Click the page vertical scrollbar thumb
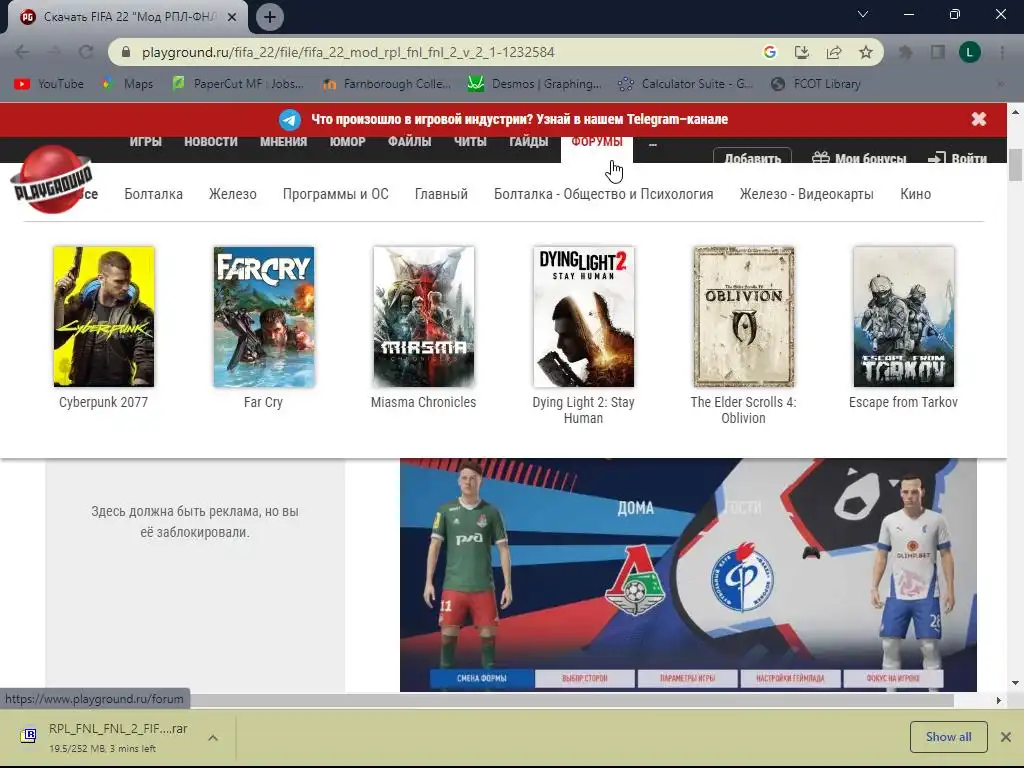 click(x=1015, y=165)
